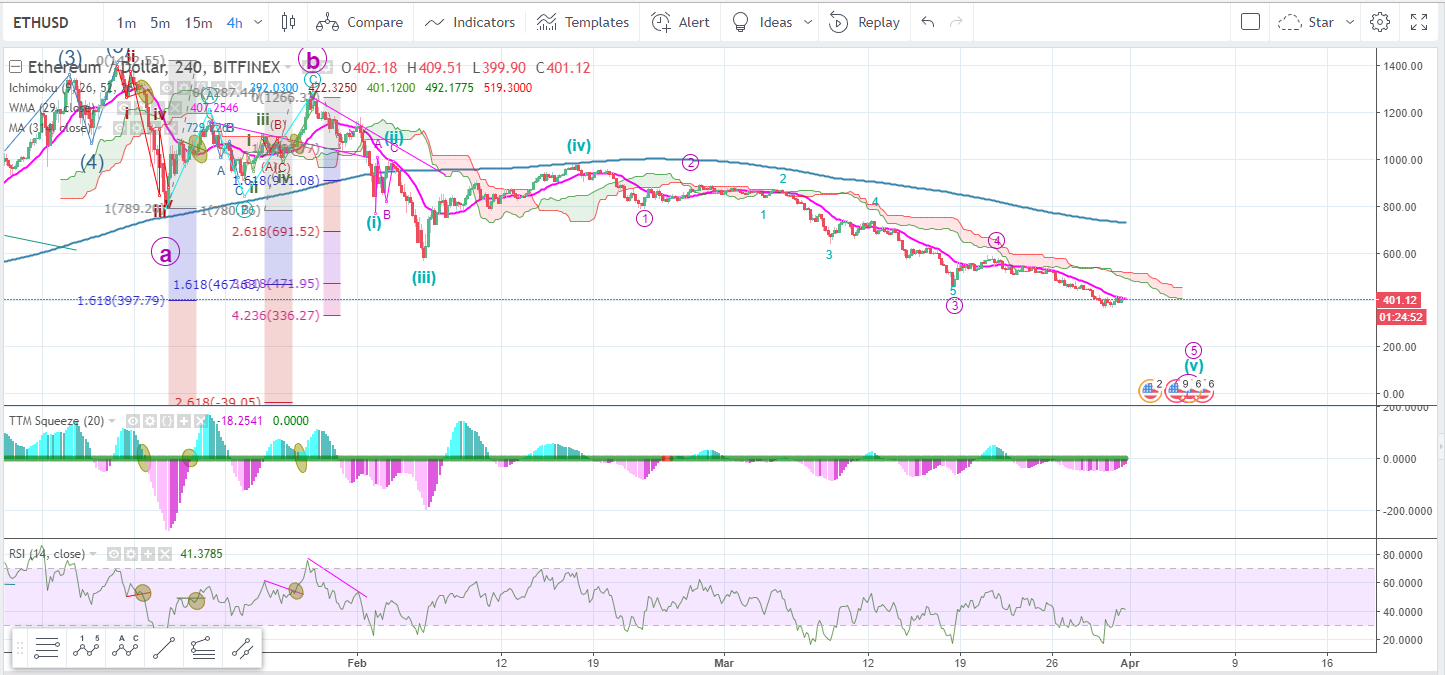
Task: Click the large magenta 'a' wave label
Action: click(166, 253)
